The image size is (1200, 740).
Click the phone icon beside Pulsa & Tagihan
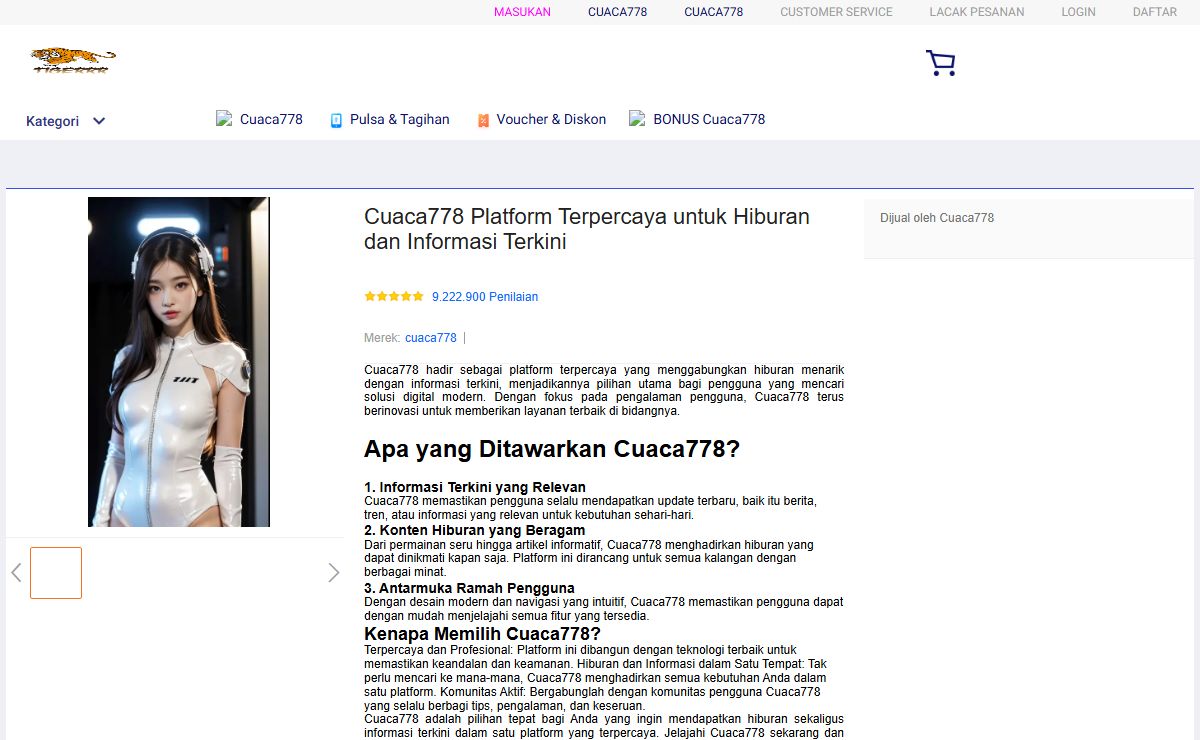(x=337, y=120)
